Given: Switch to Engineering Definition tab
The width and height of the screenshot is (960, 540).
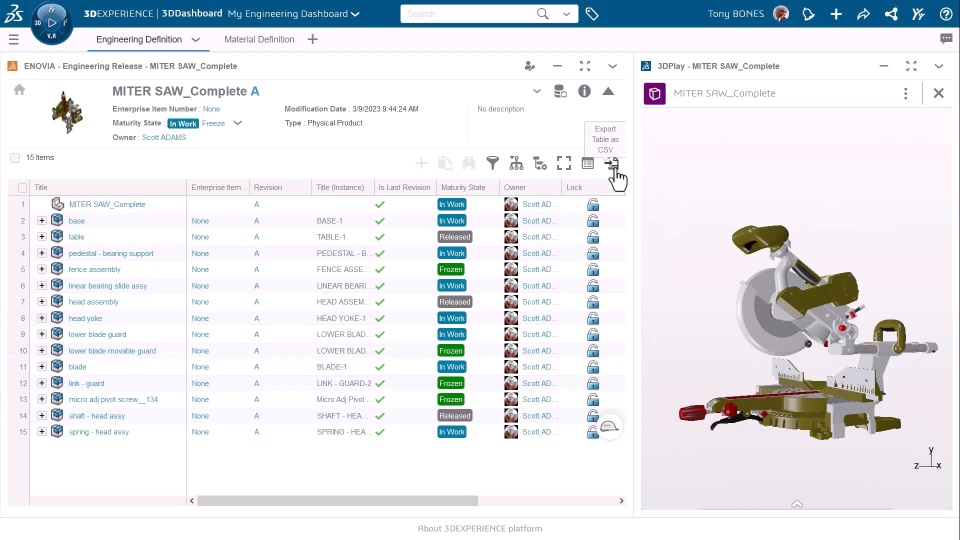Looking at the screenshot, I should 139,39.
